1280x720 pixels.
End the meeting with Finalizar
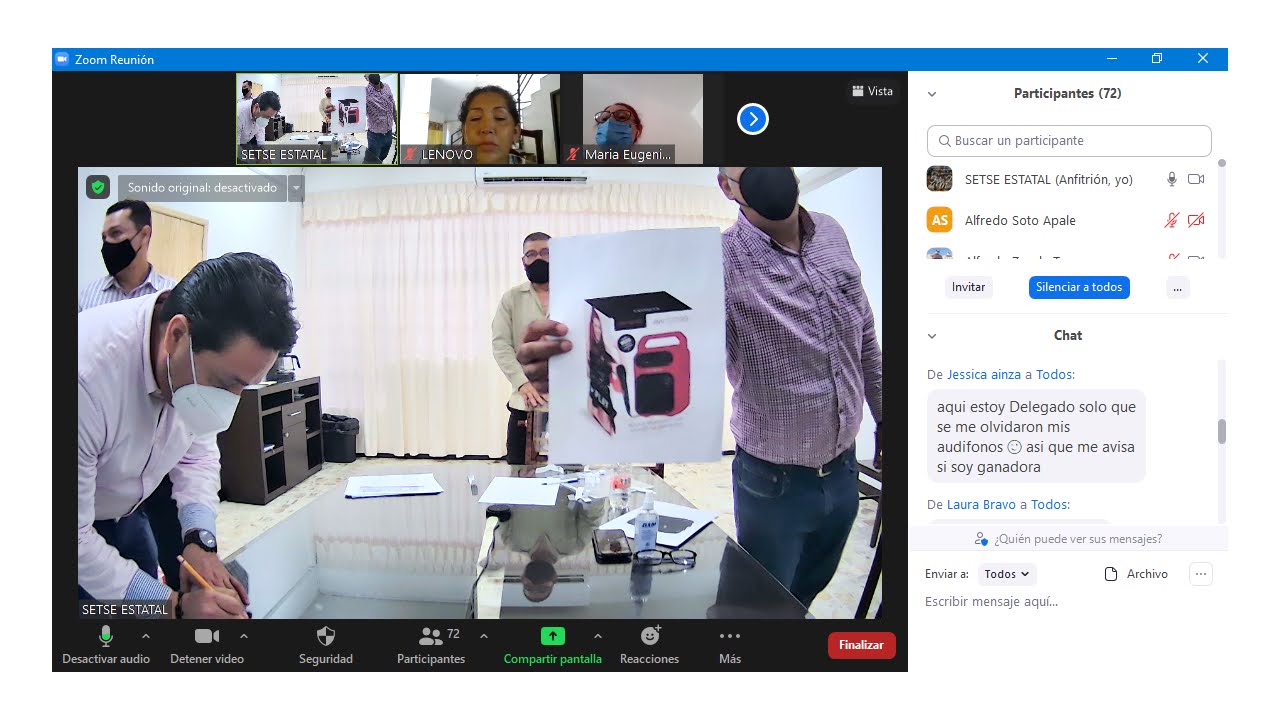pos(861,645)
